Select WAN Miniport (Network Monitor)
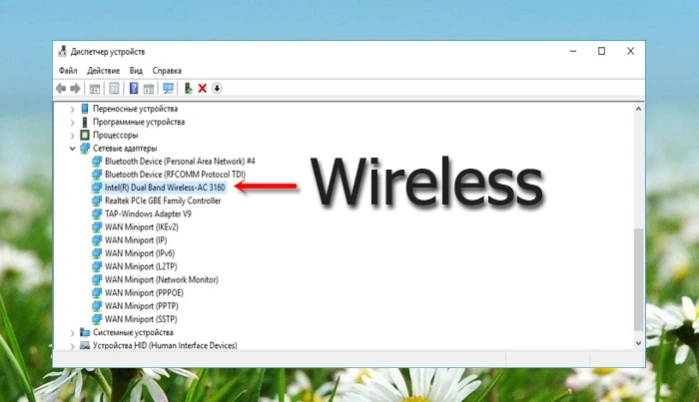Image resolution: width=699 pixels, height=402 pixels. coord(161,279)
